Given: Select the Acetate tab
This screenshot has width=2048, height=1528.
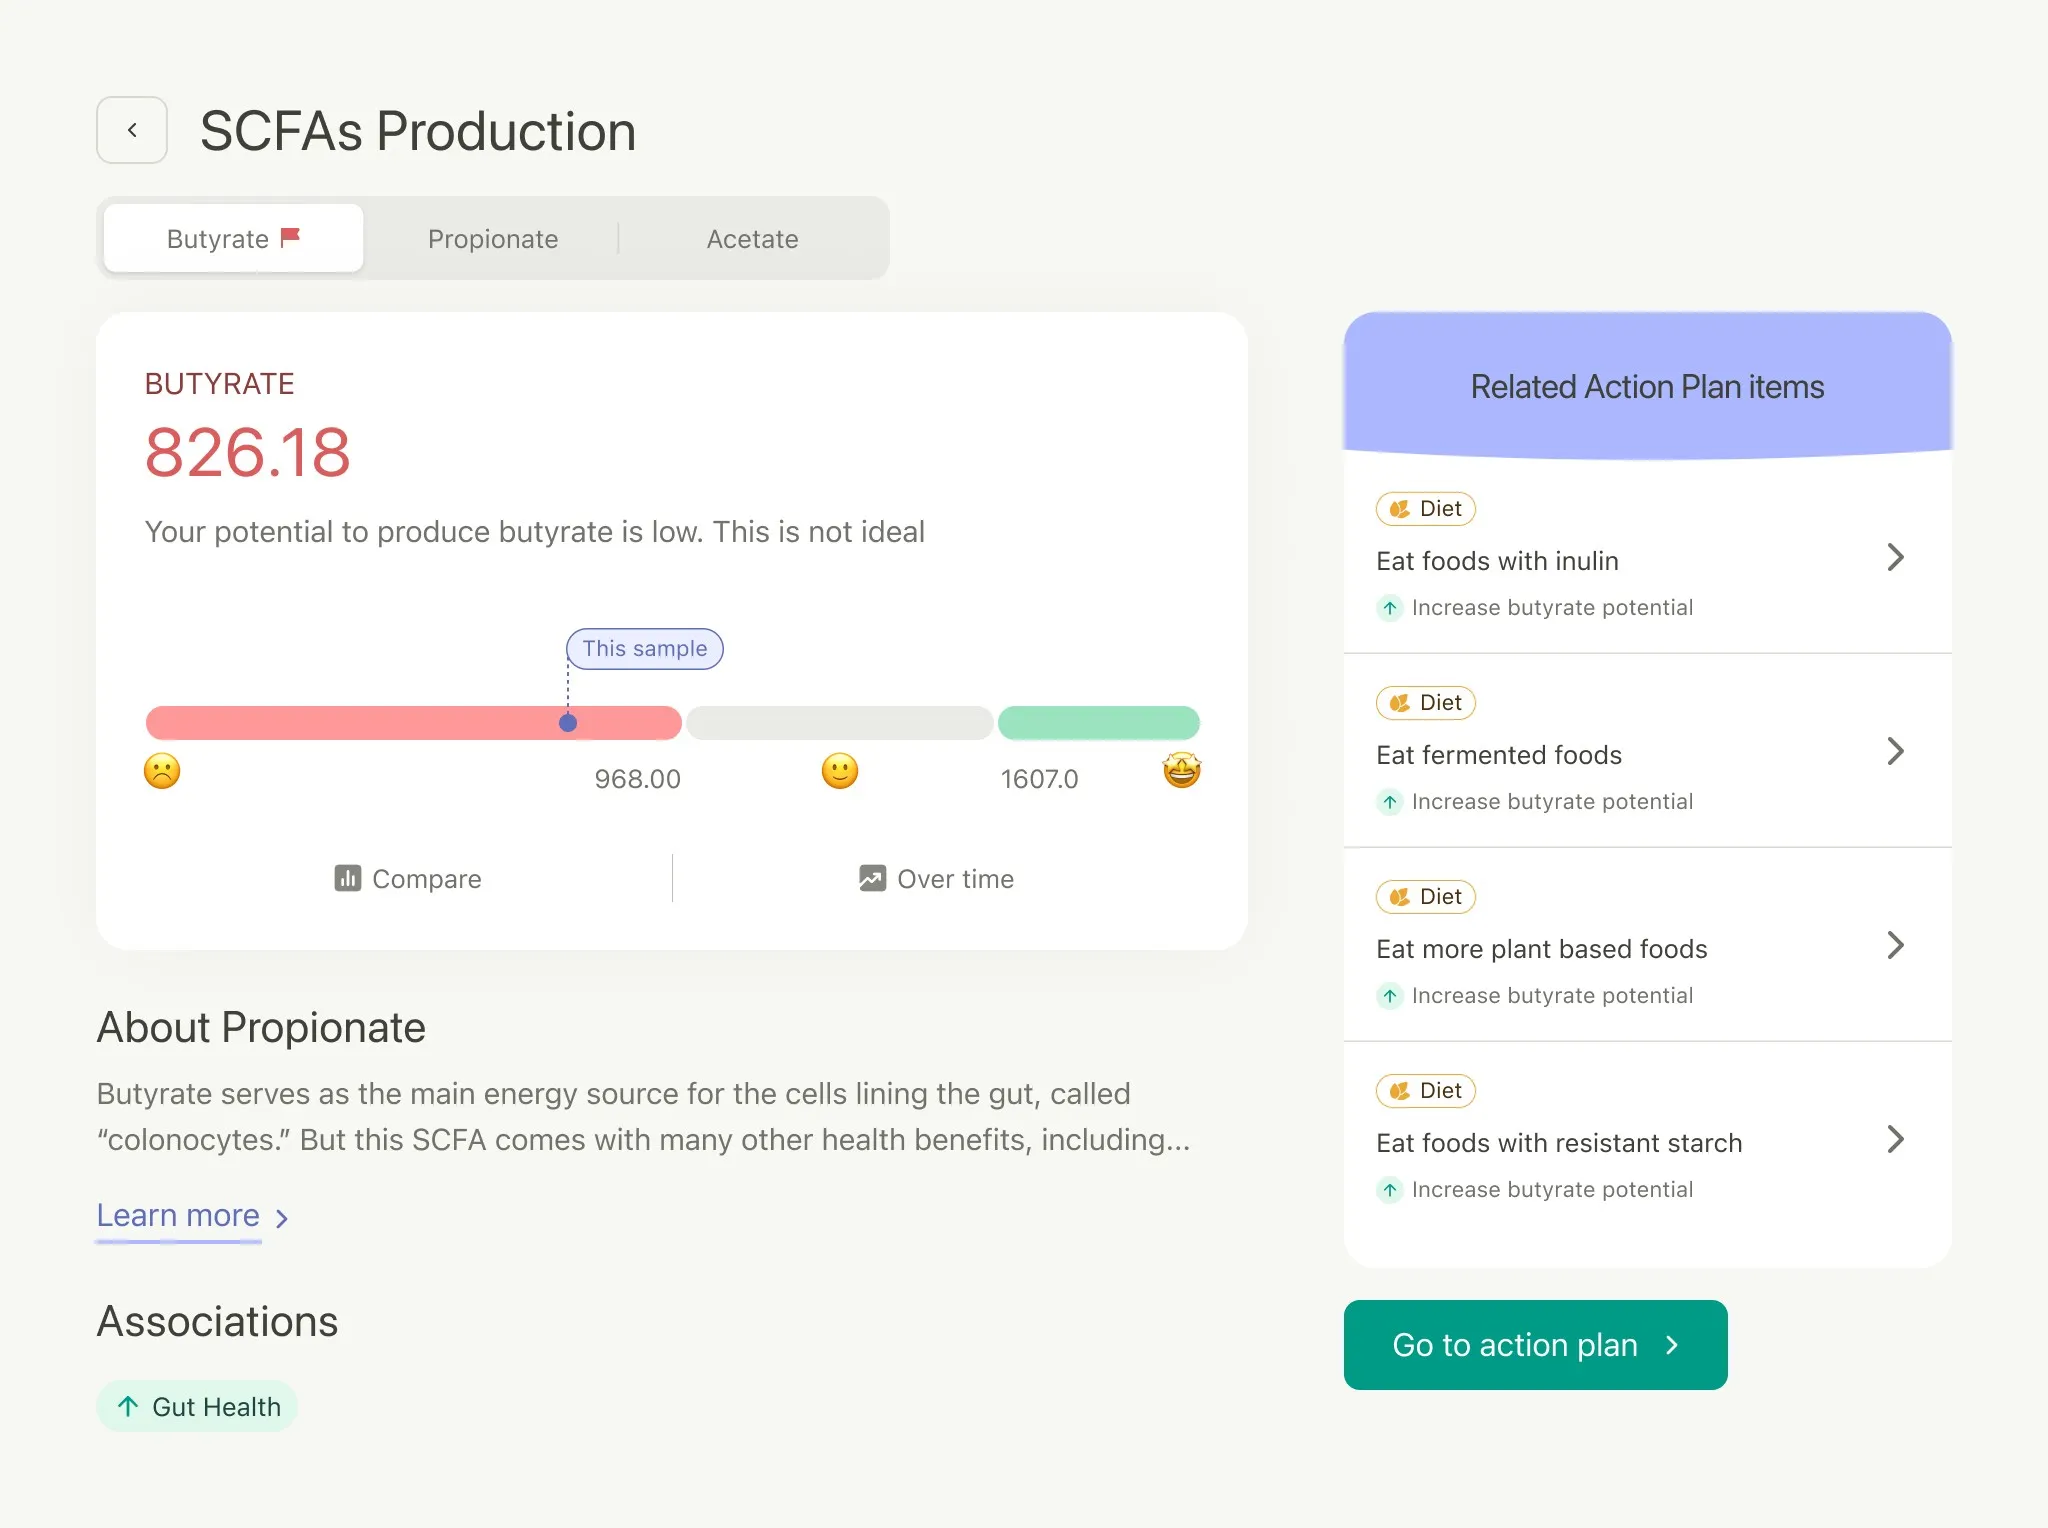Looking at the screenshot, I should pyautogui.click(x=753, y=238).
